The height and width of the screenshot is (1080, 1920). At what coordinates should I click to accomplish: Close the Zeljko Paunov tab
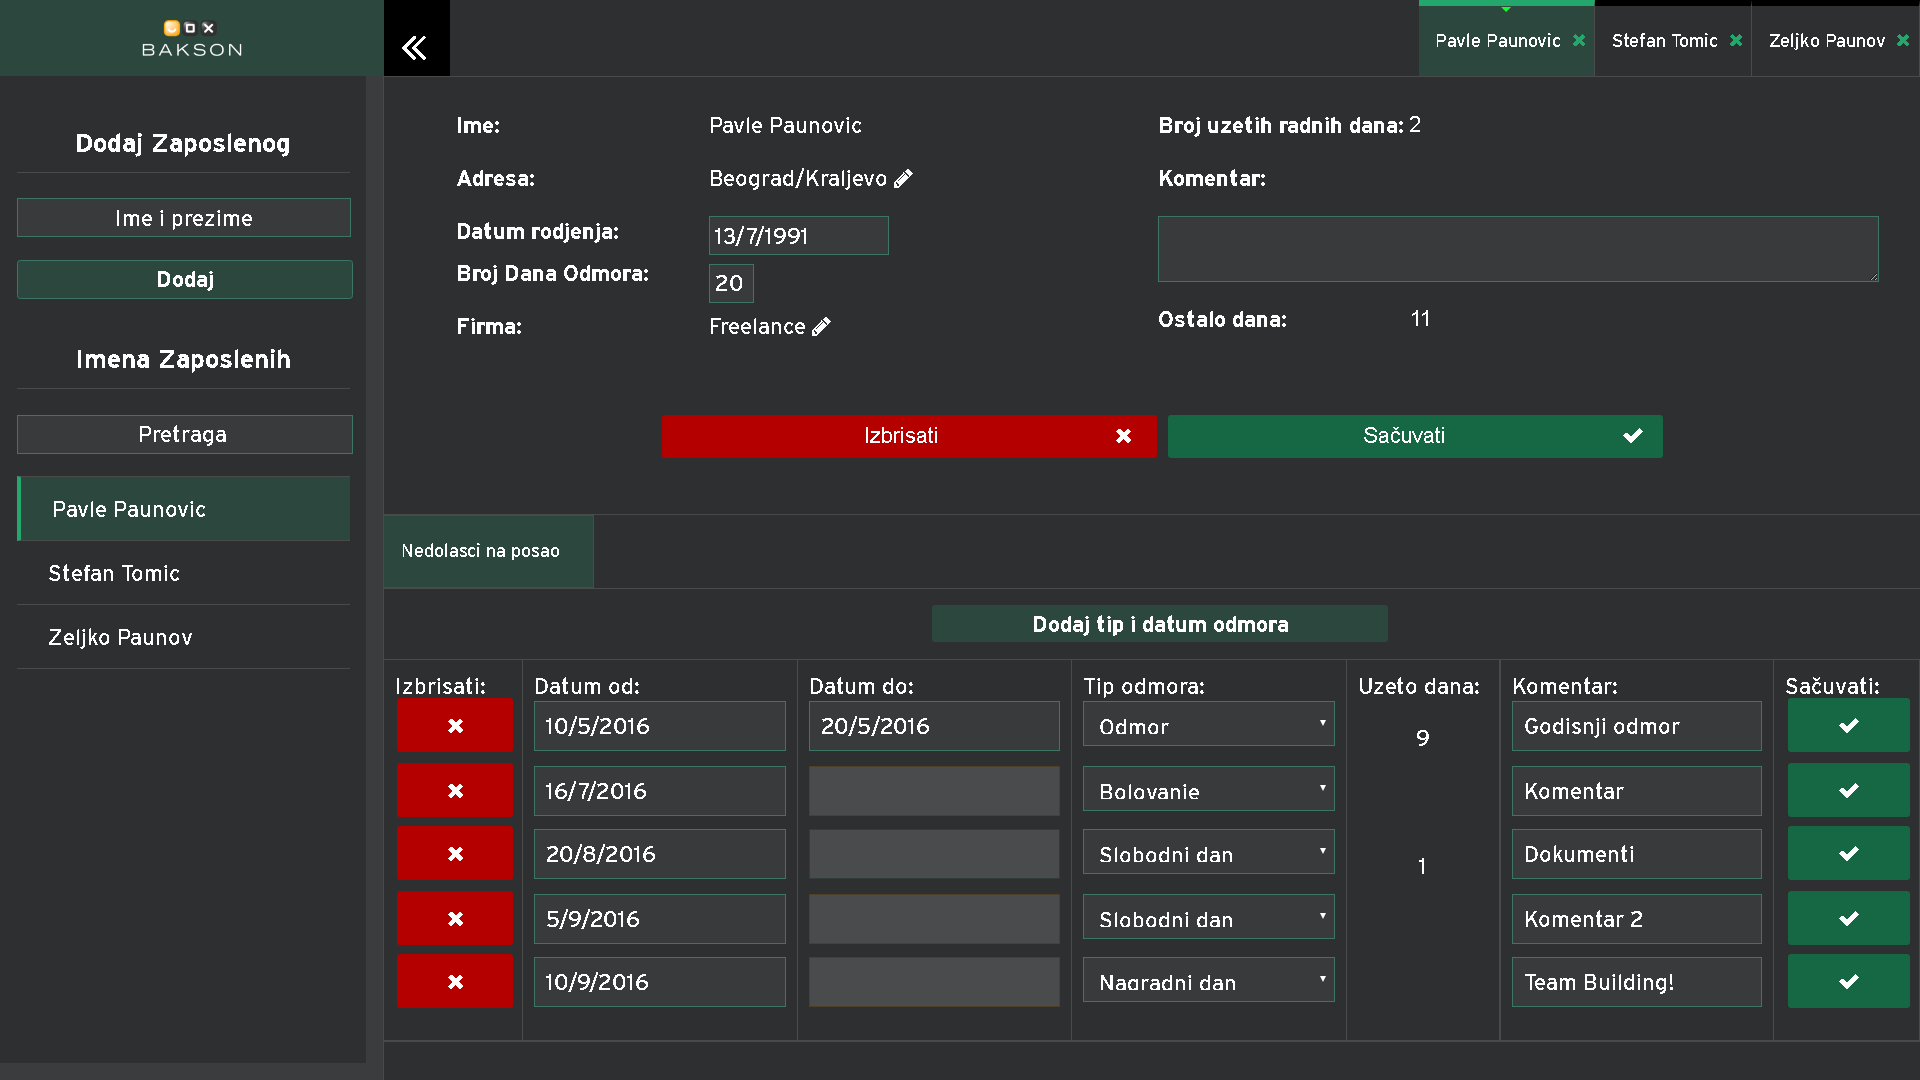1903,41
